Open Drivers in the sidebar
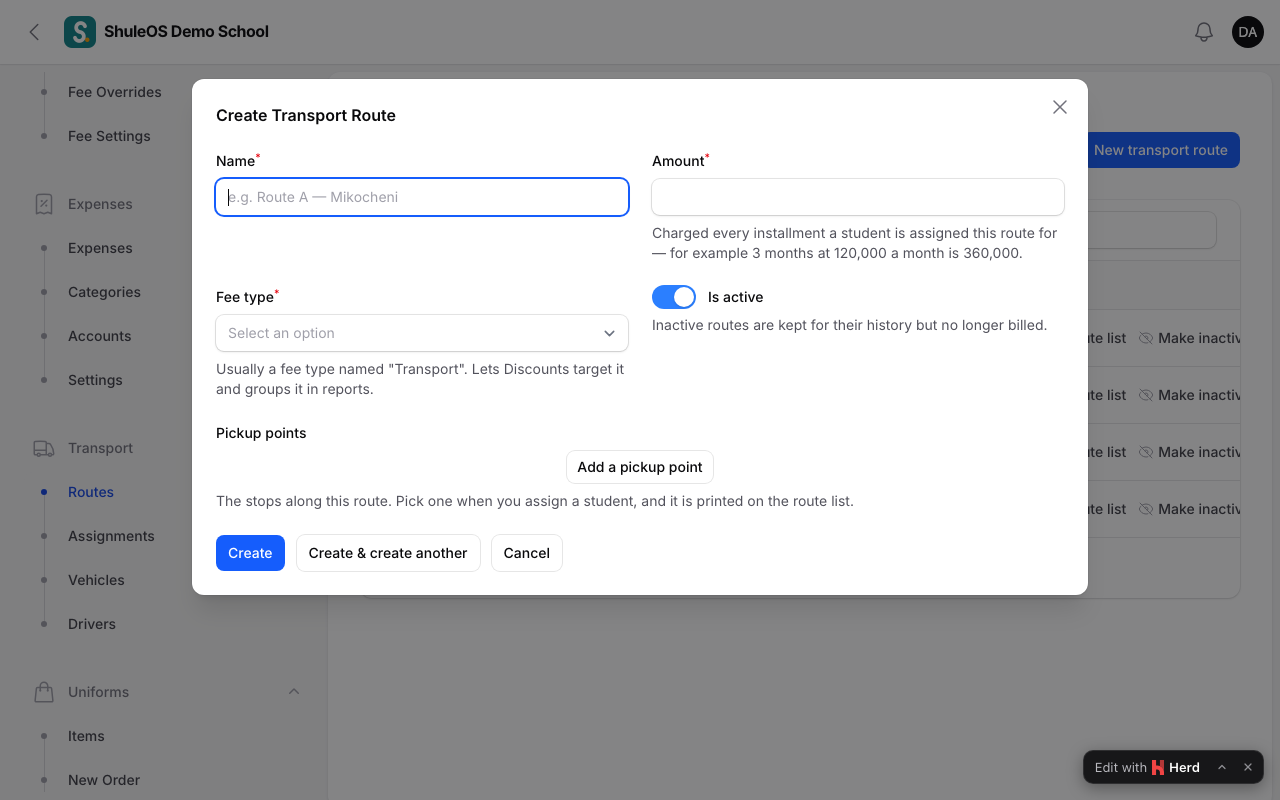The height and width of the screenshot is (800, 1280). 92,624
